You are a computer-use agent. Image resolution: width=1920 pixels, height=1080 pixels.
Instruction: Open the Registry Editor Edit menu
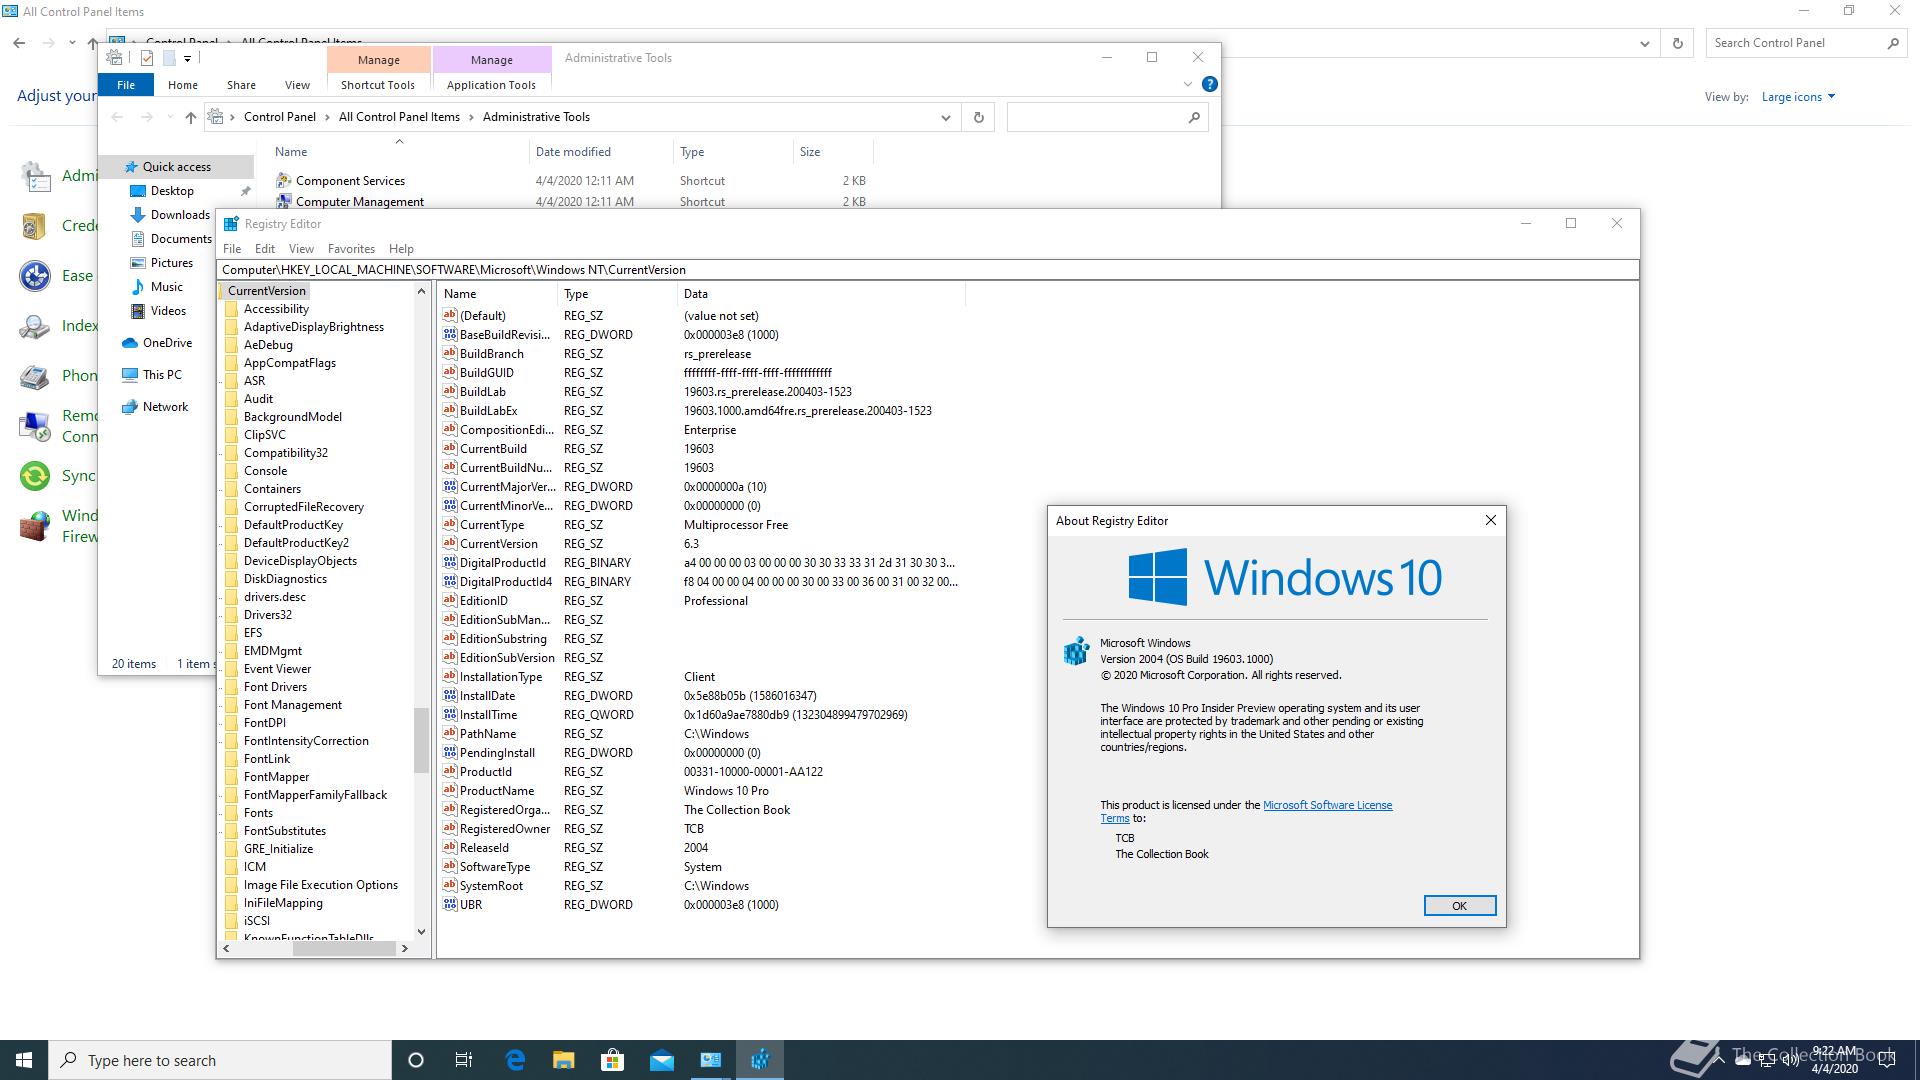pos(265,249)
